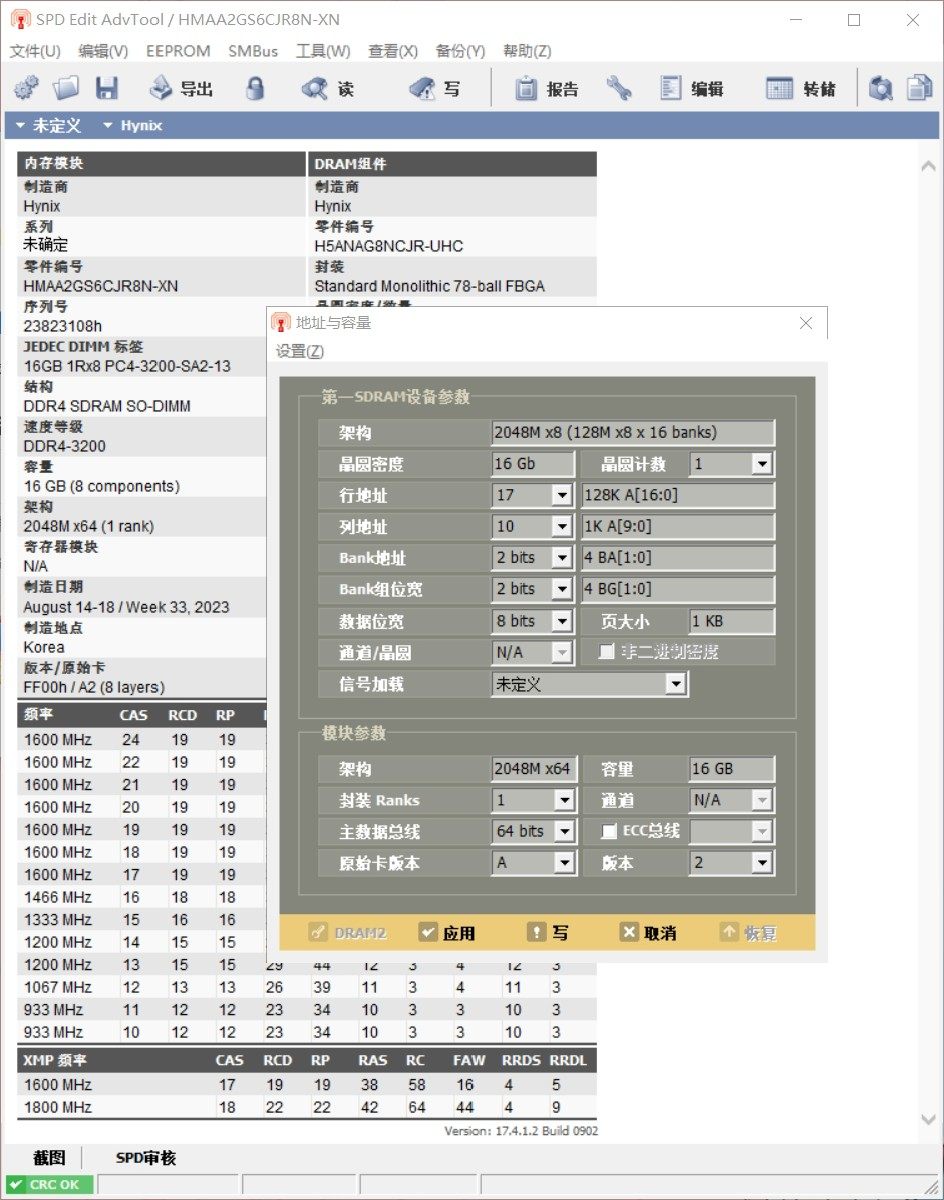Open the 数据位宽 8 bits dropdown

[561, 621]
